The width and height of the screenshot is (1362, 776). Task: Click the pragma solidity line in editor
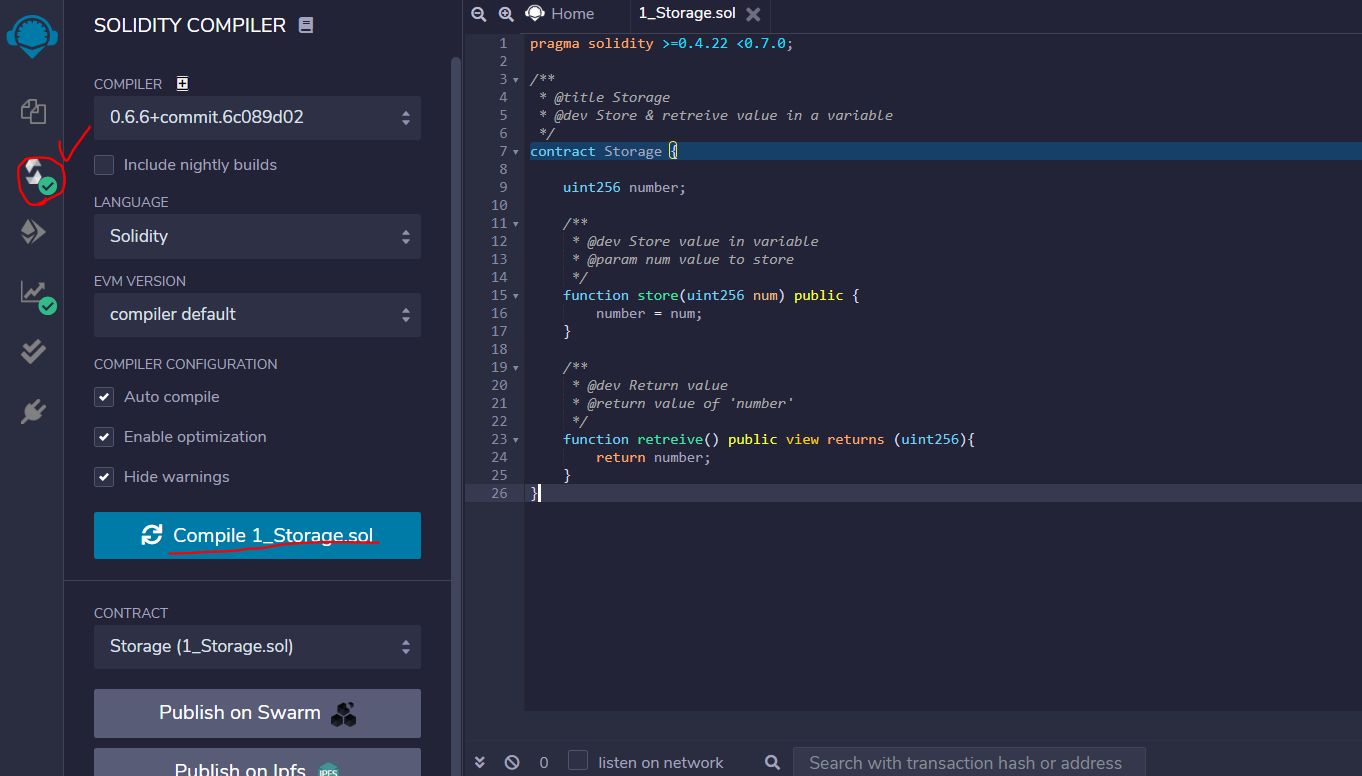click(x=661, y=44)
